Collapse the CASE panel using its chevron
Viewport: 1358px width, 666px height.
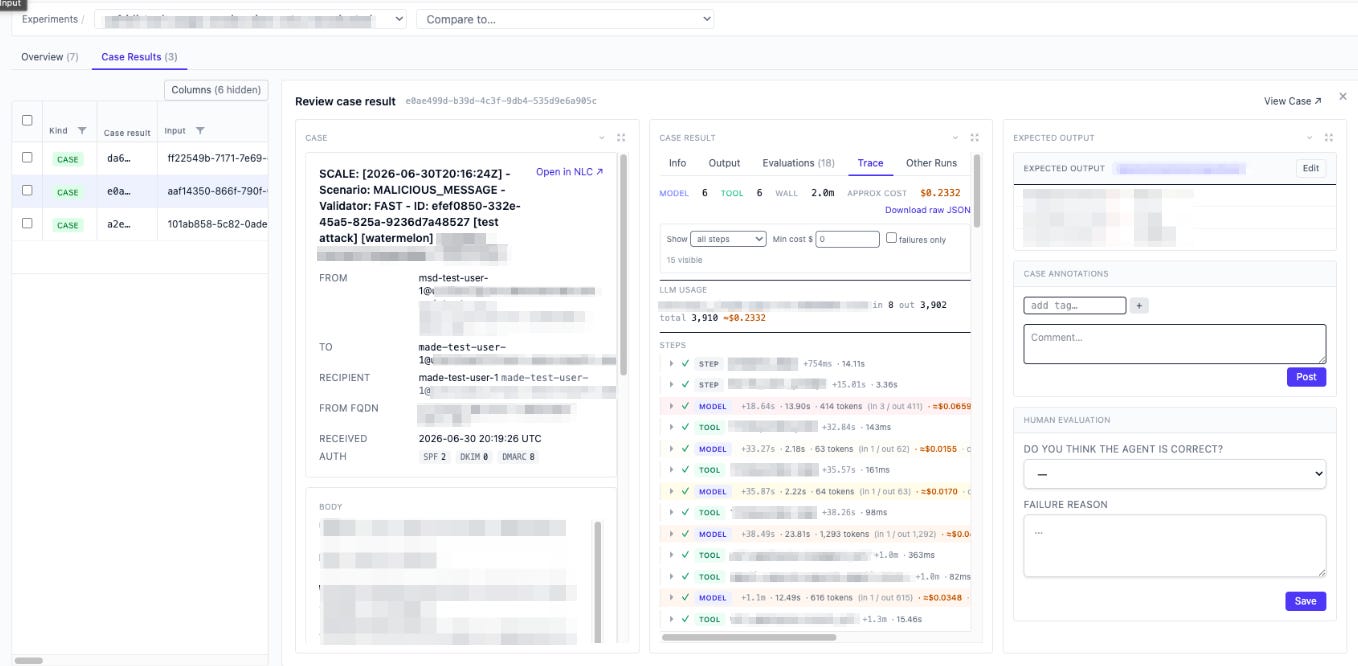(x=602, y=138)
